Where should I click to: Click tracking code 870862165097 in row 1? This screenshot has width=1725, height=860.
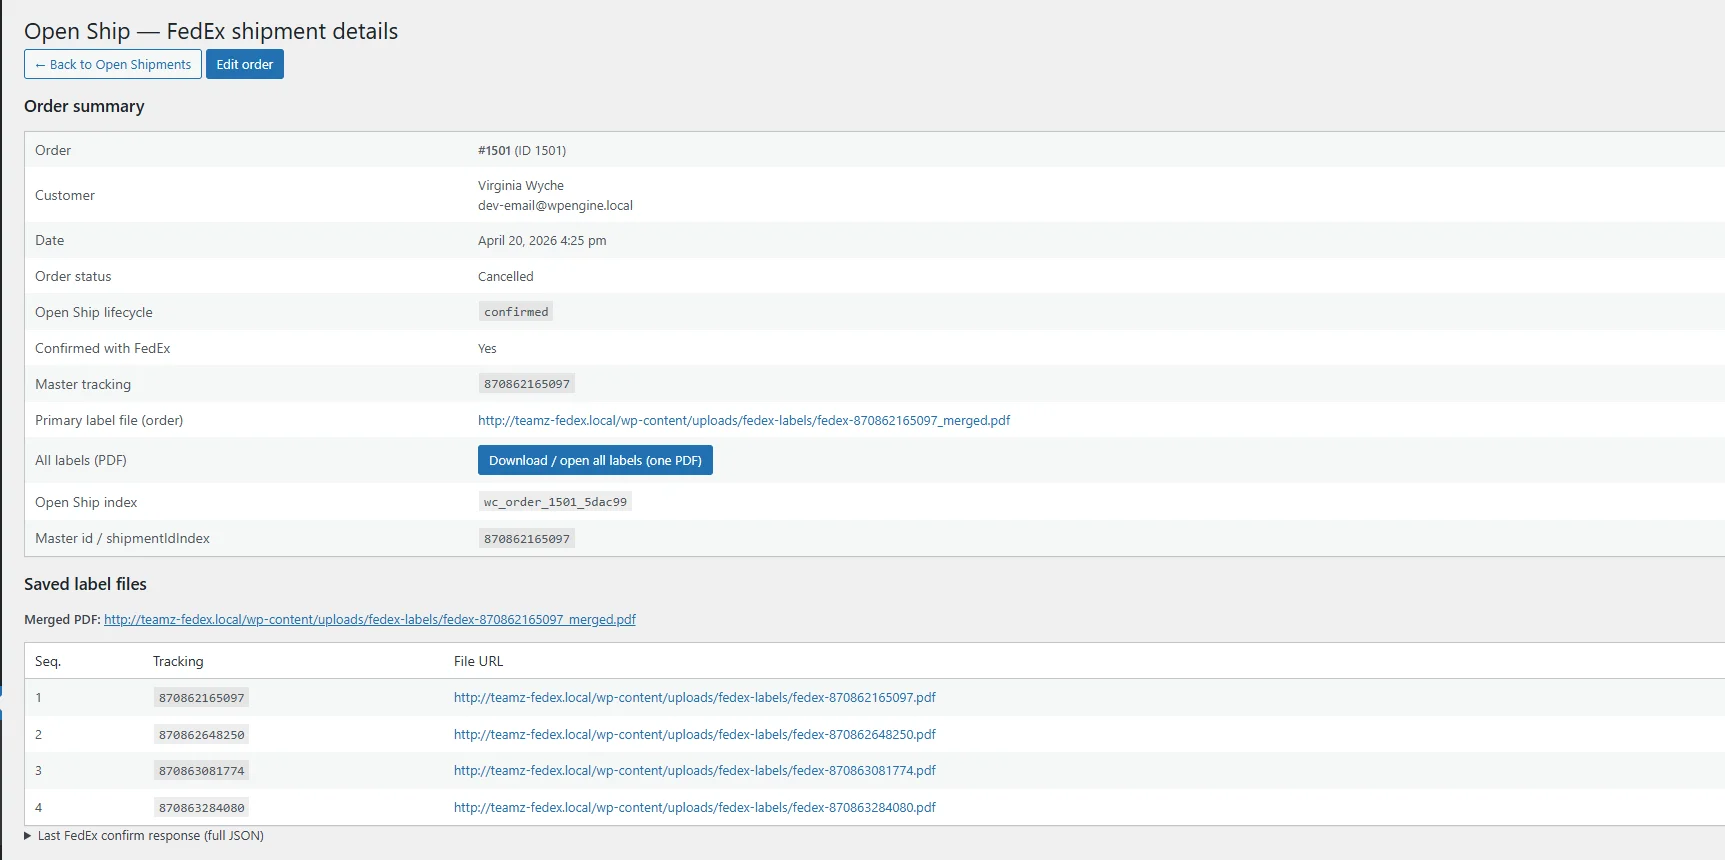point(201,697)
